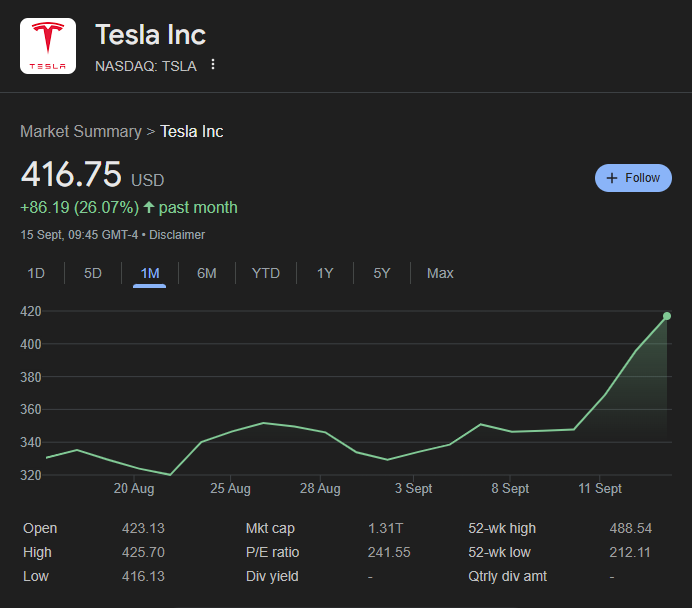Screen dimensions: 692x608
Task: Click the Tesla Inc text in the breadcrumb
Action: tap(192, 131)
